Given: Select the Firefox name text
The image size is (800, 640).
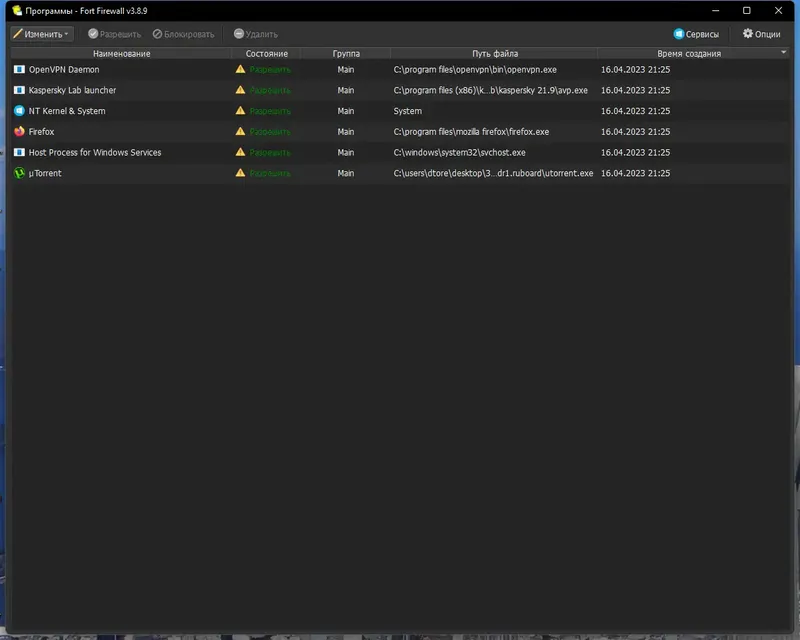Looking at the screenshot, I should click(41, 132).
